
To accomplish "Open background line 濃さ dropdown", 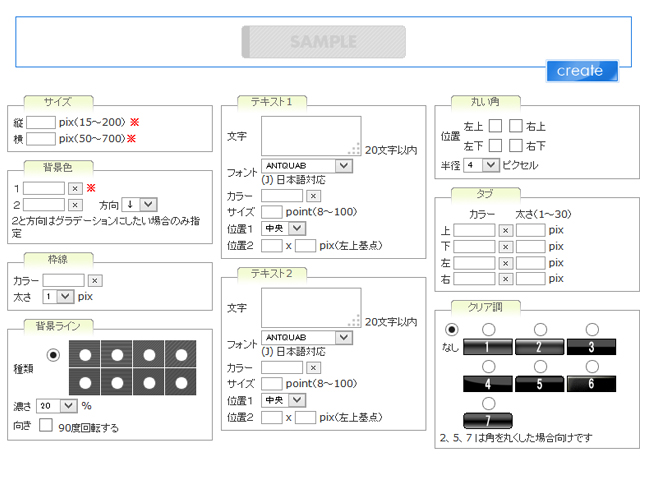I will pos(57,406).
